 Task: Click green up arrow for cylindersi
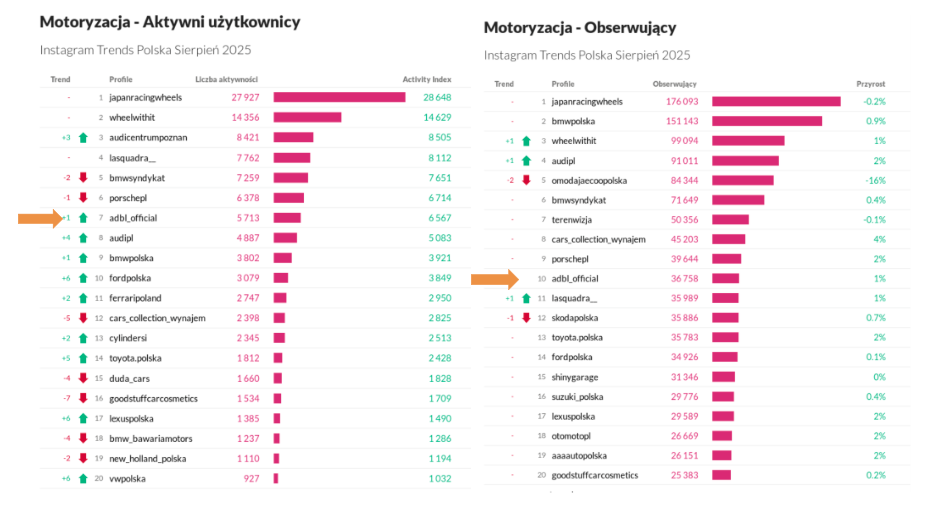[x=83, y=338]
